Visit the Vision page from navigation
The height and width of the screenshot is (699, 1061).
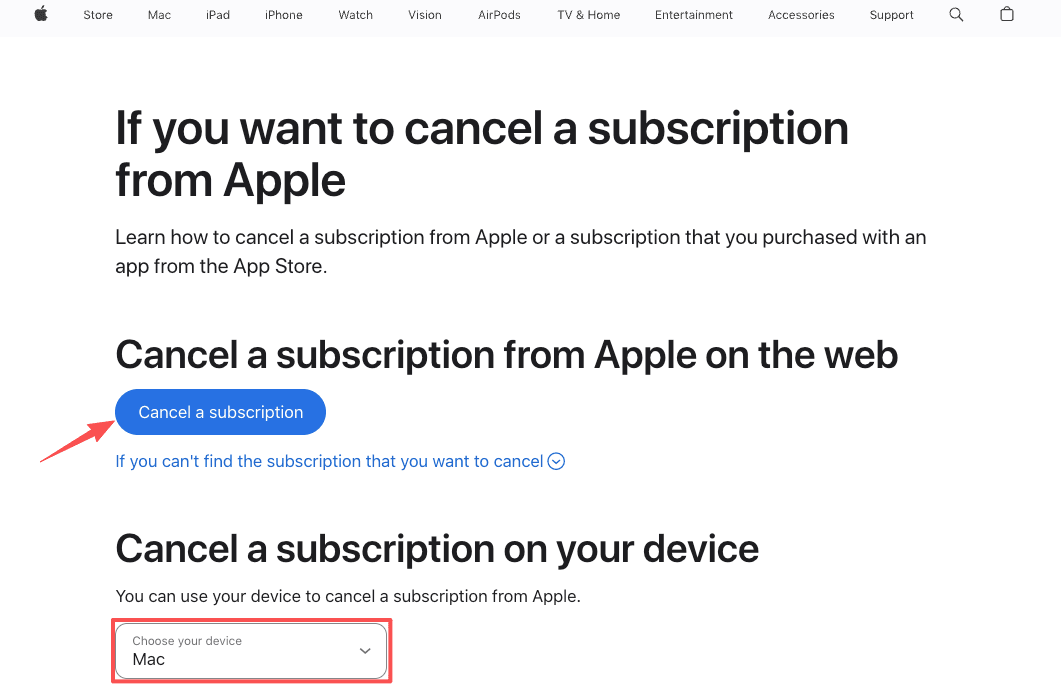click(424, 14)
